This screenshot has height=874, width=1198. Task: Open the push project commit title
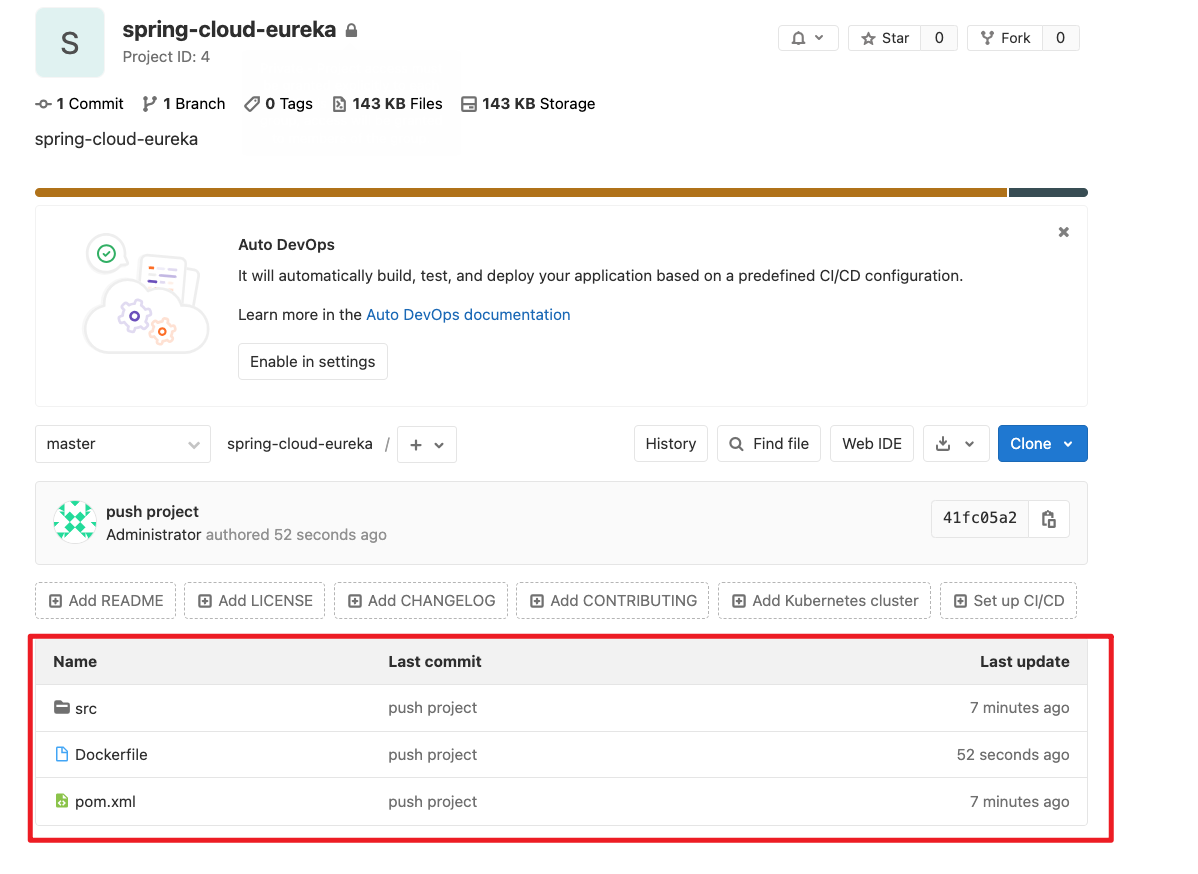pos(152,512)
